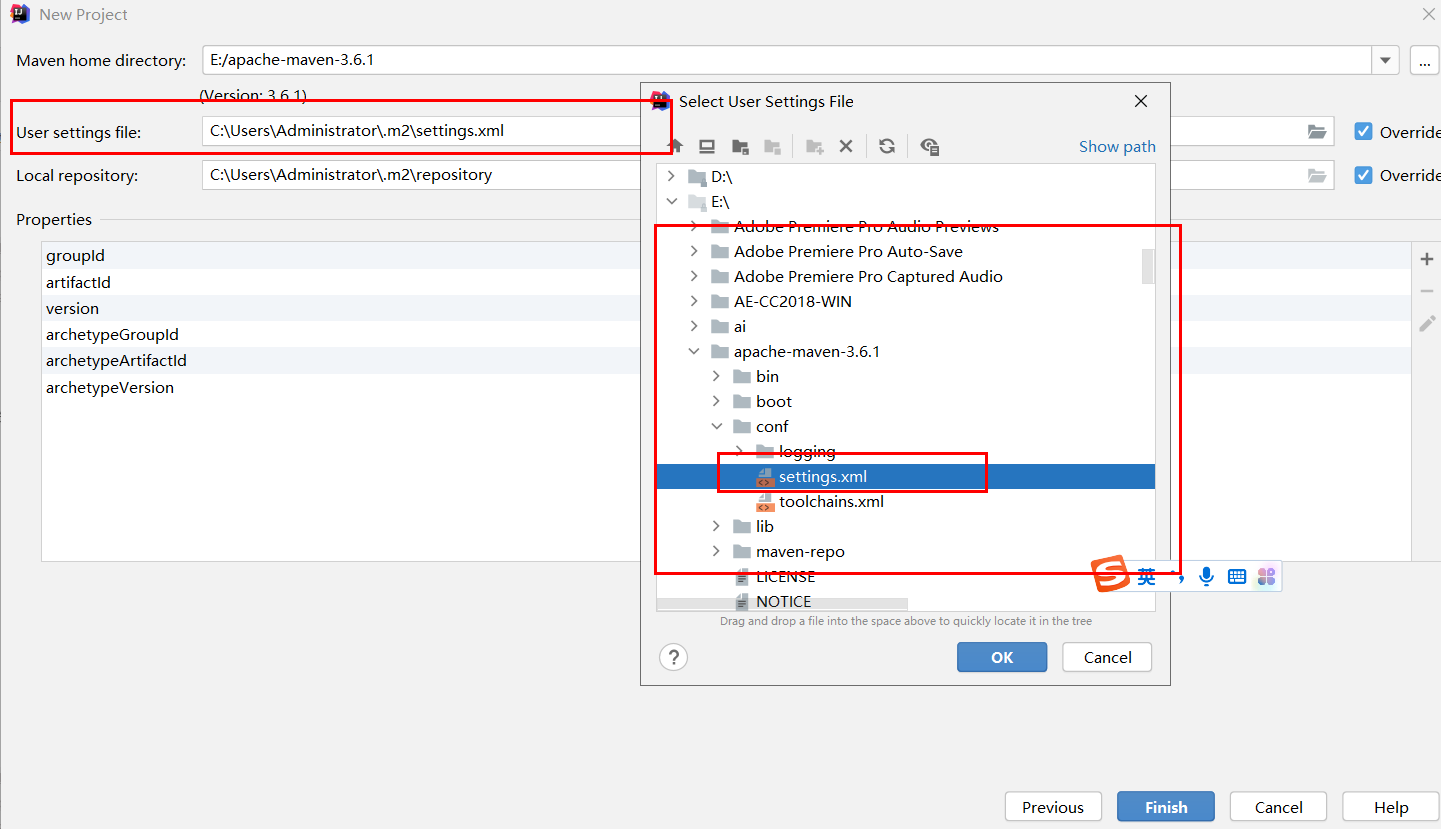Image resolution: width=1441 pixels, height=829 pixels.
Task: Browse Maven home with ellipsis button
Action: tap(1425, 60)
